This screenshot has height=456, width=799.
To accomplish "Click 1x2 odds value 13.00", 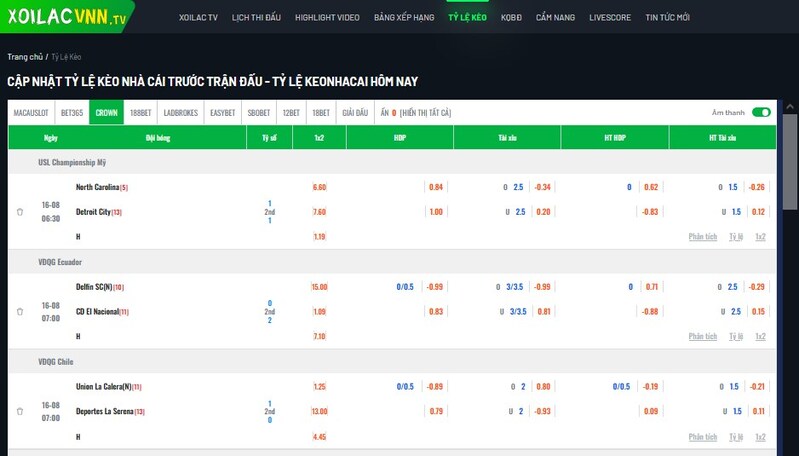I will click(319, 411).
